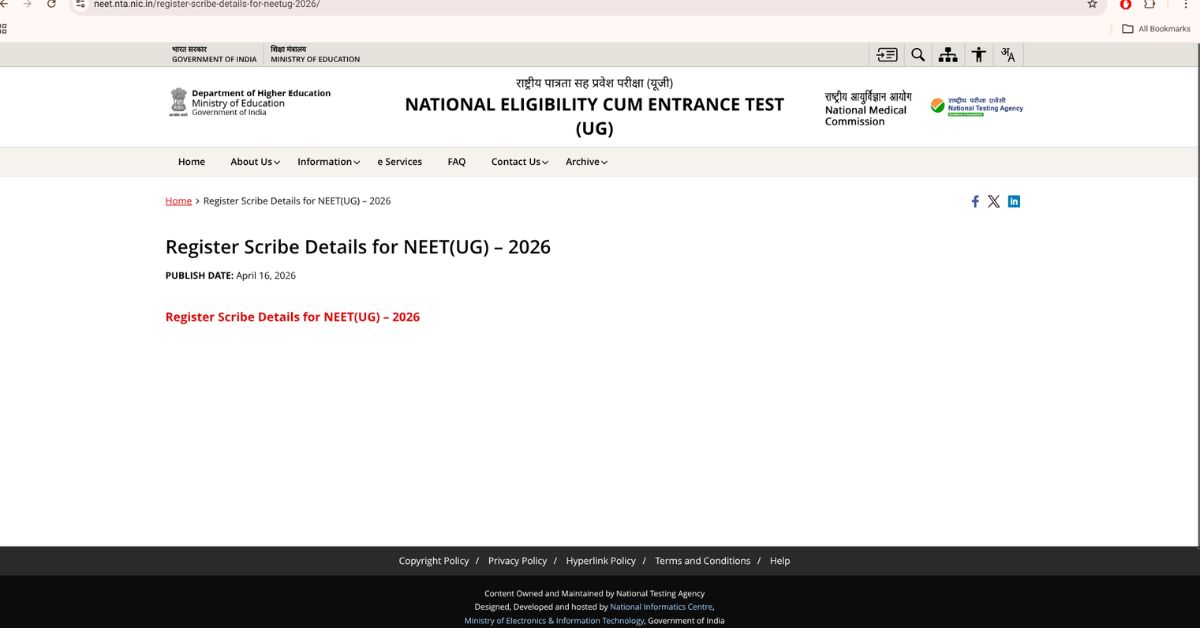Click the LinkedIn share icon
Image resolution: width=1200 pixels, height=628 pixels.
click(x=1013, y=201)
